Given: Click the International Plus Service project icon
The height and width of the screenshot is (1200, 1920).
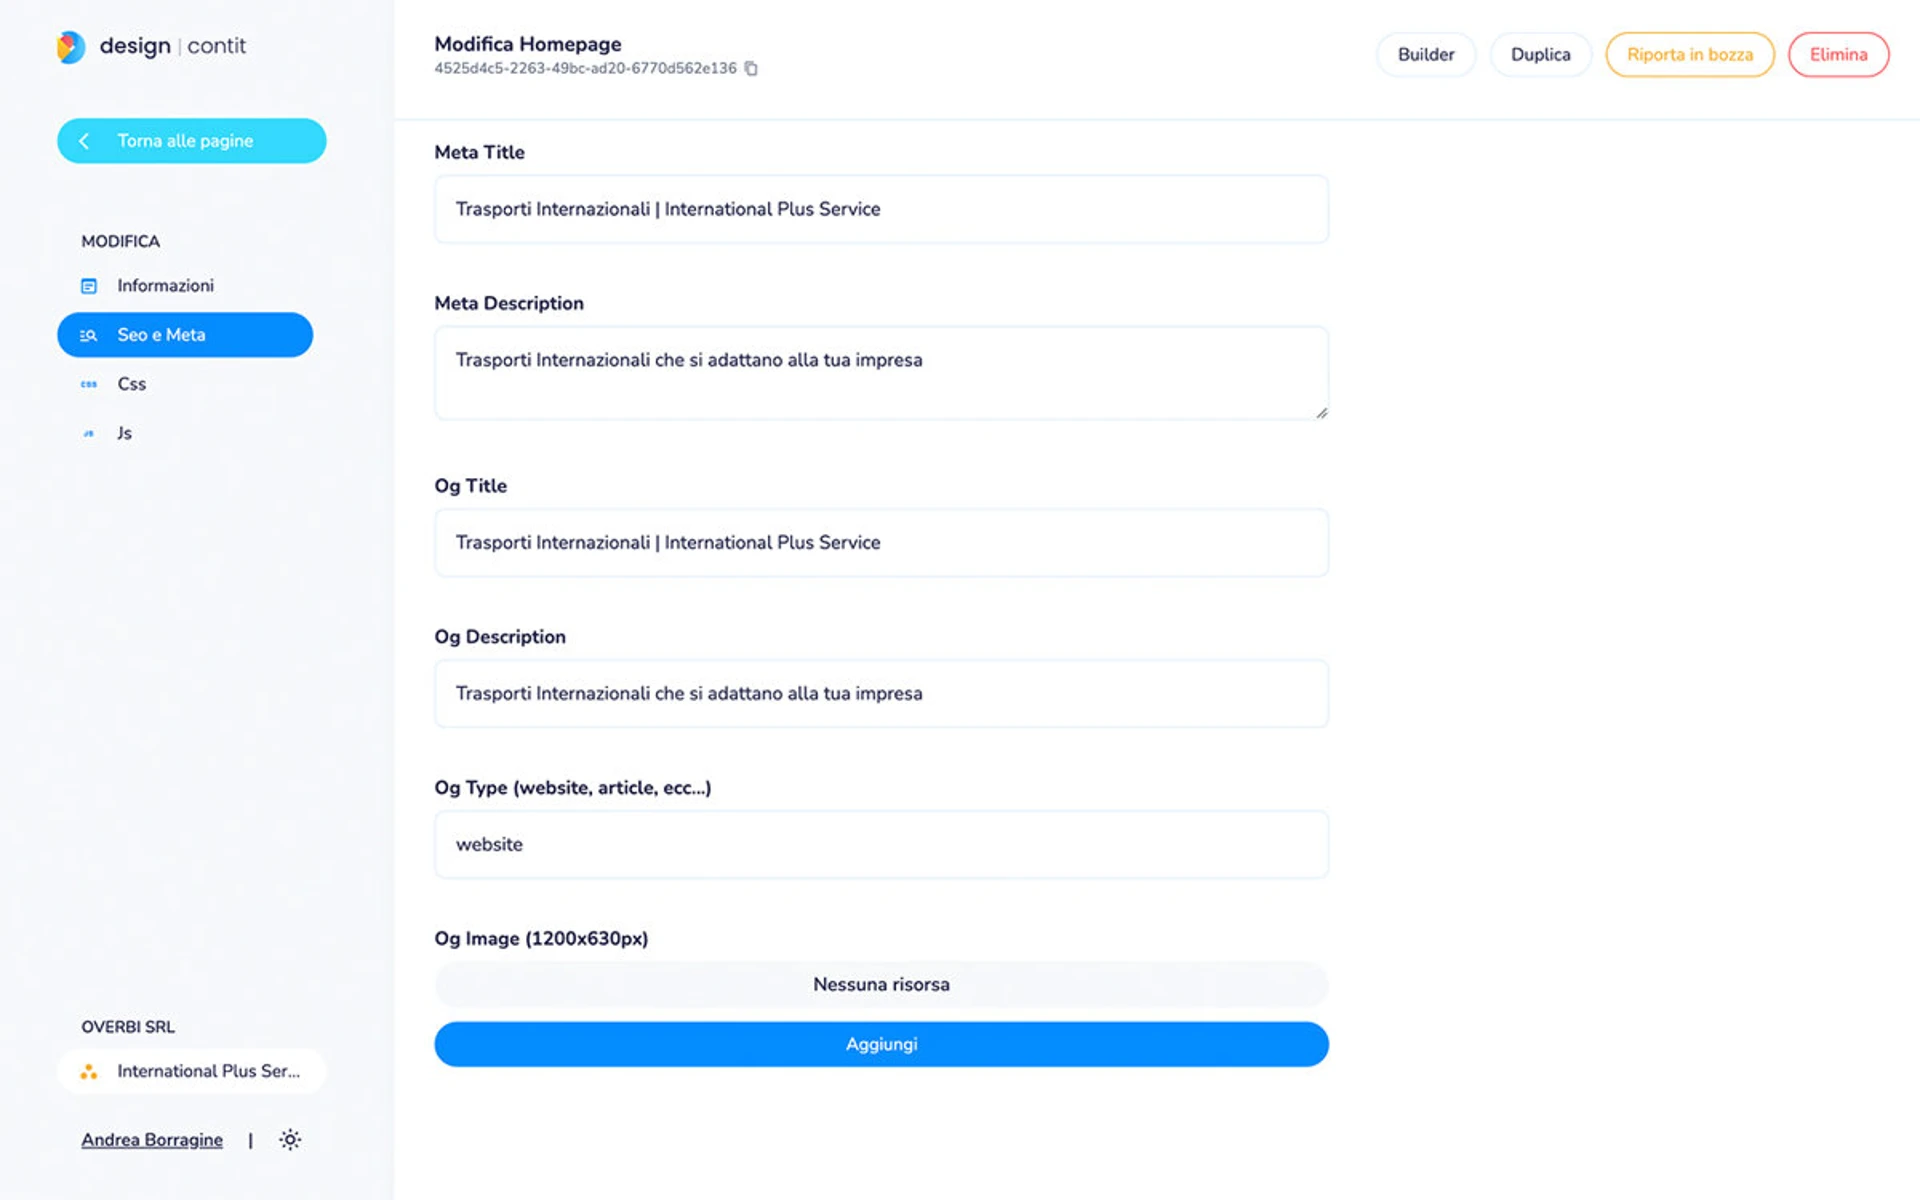Looking at the screenshot, I should [89, 1071].
